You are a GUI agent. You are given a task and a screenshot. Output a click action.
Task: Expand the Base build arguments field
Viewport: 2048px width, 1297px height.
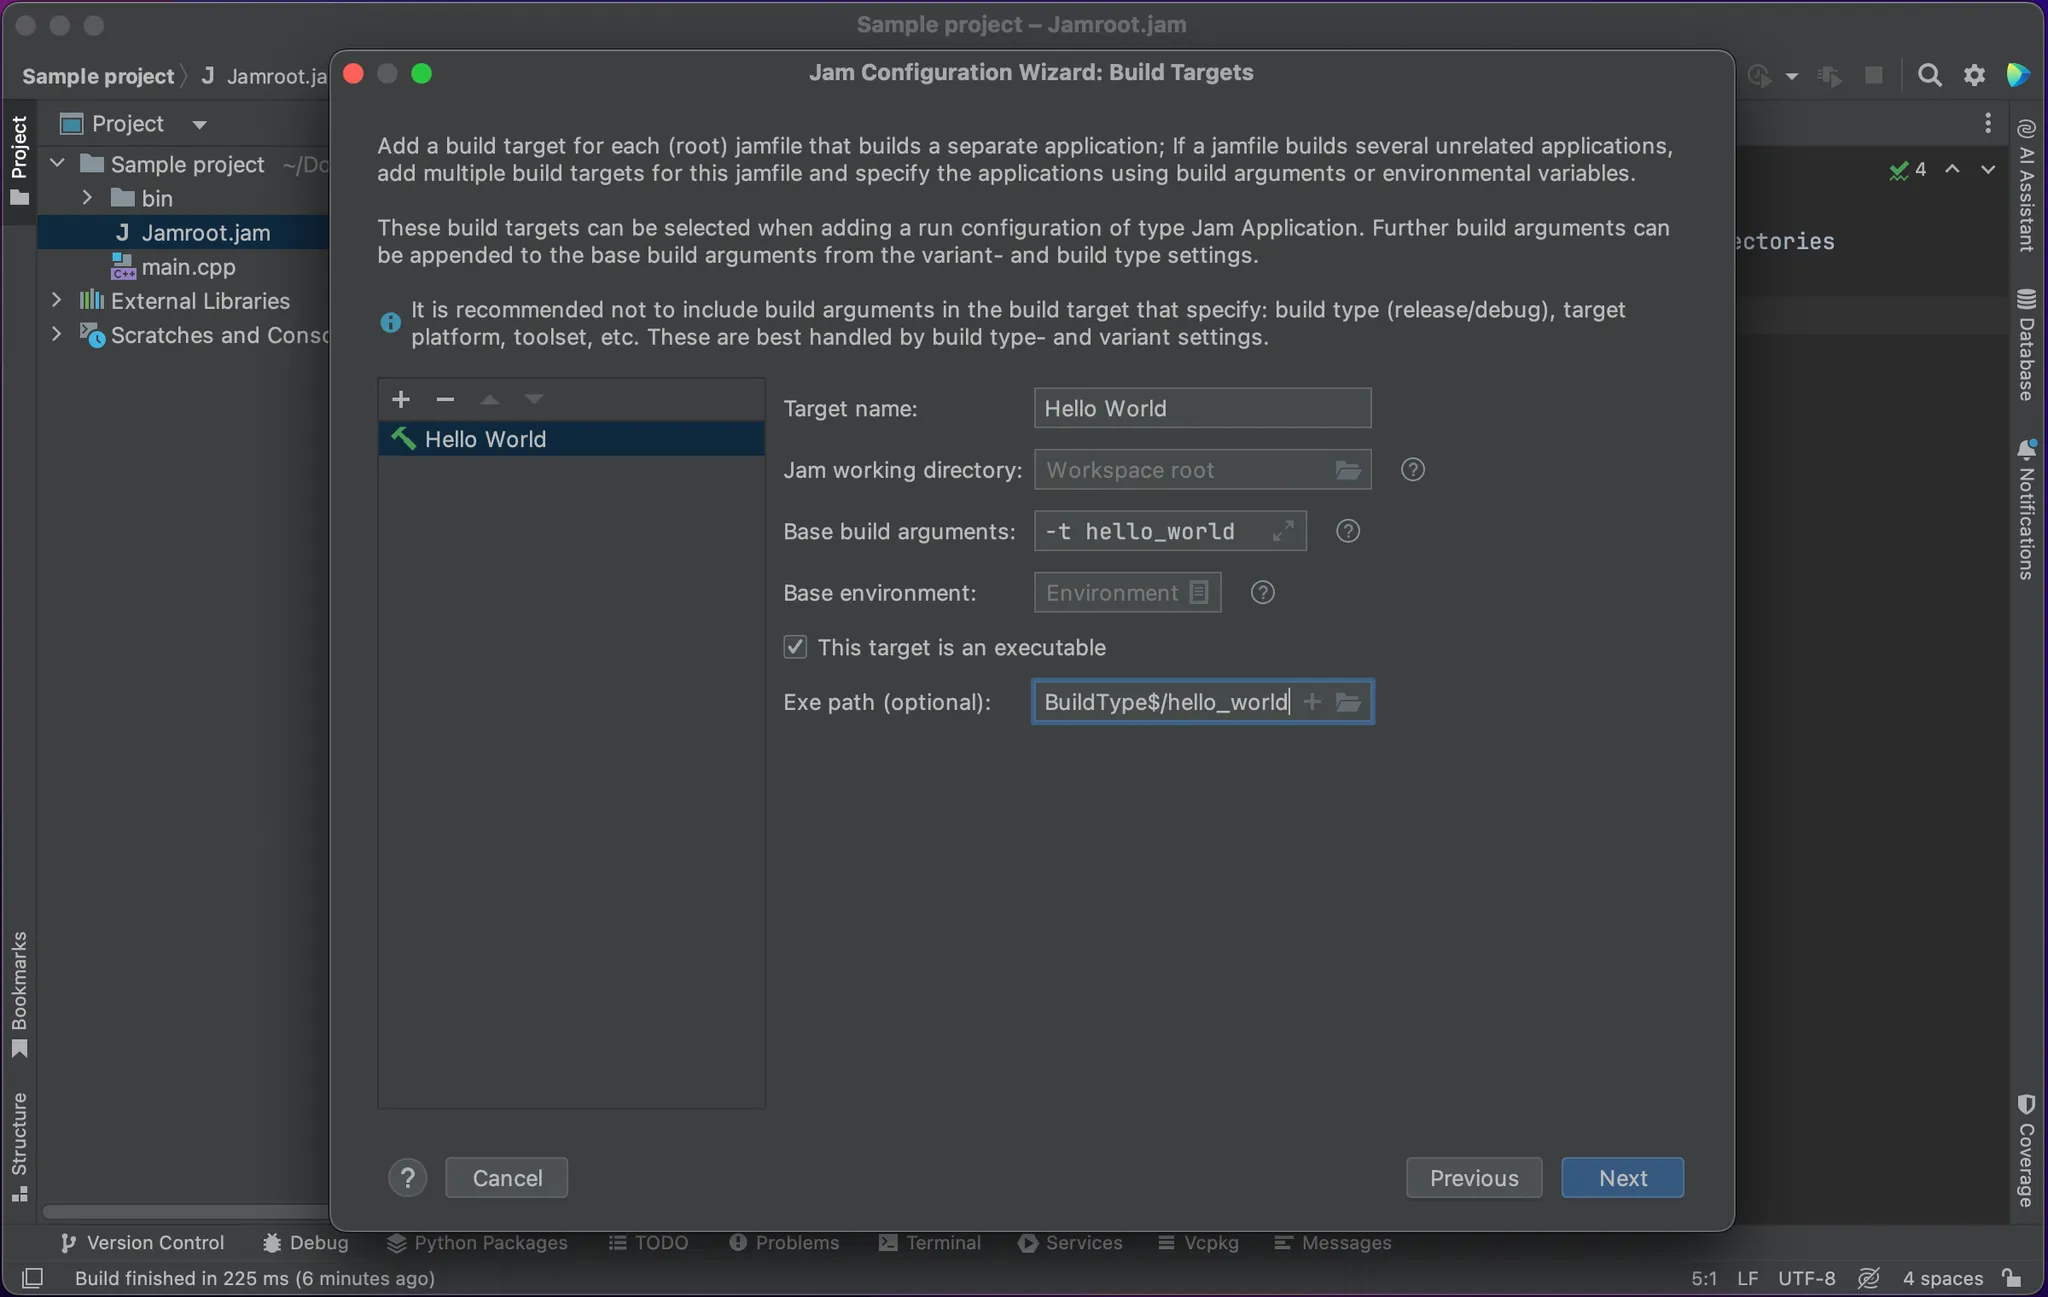pyautogui.click(x=1283, y=531)
